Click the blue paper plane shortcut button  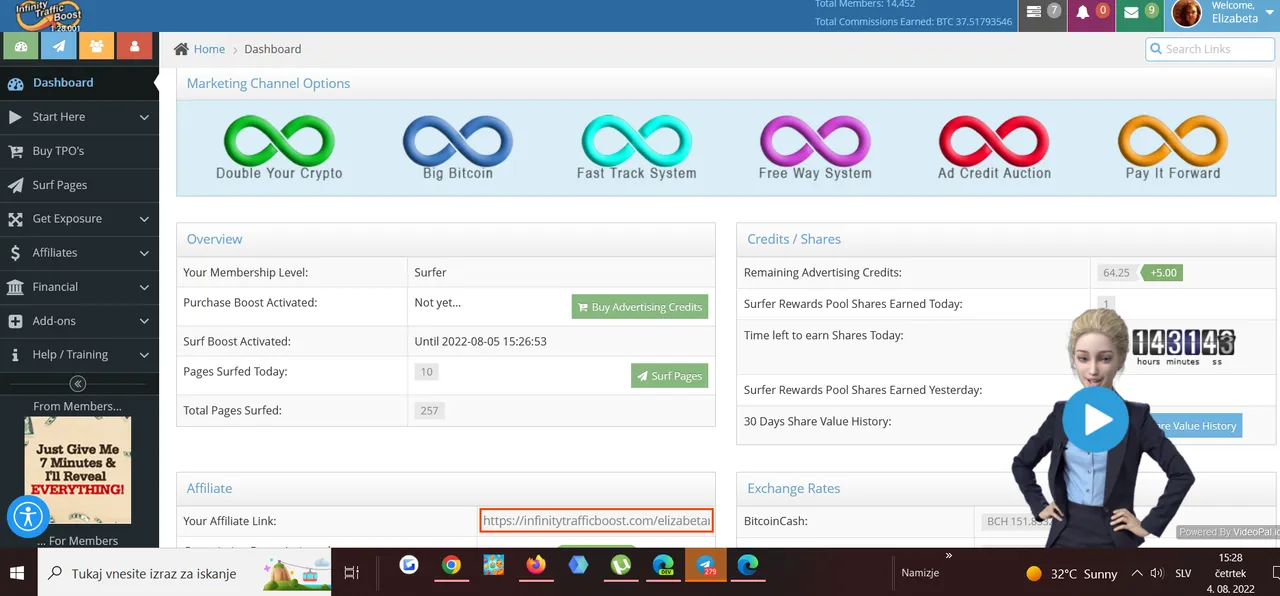point(59,46)
